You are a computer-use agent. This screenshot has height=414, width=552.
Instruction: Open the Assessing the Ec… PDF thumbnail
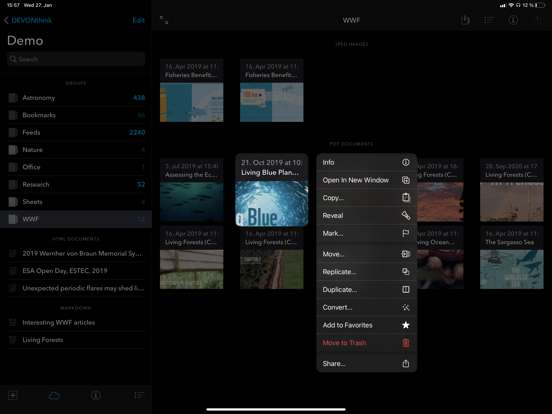(192, 190)
